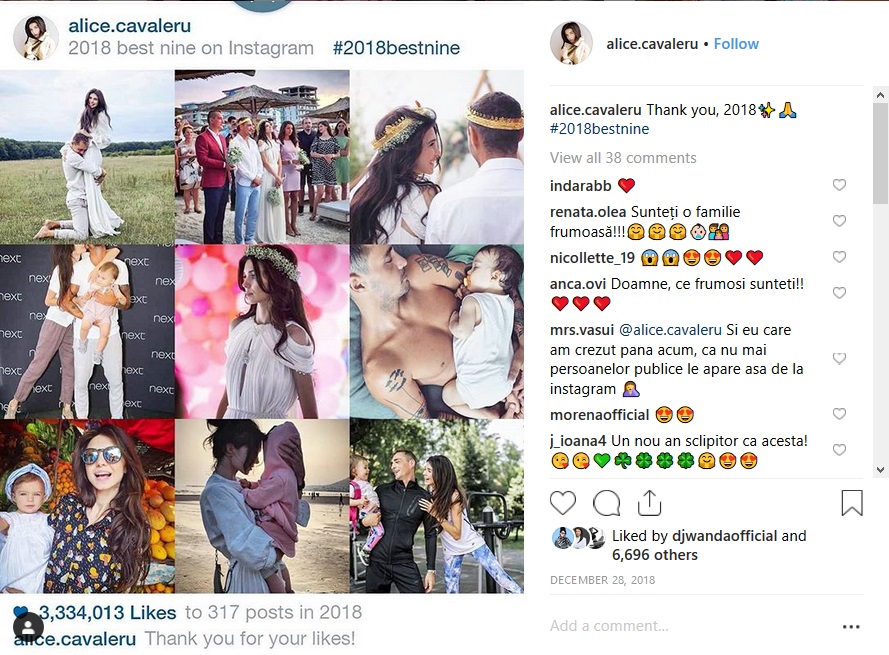
Task: Expand View all 38 comments
Action: coord(623,158)
